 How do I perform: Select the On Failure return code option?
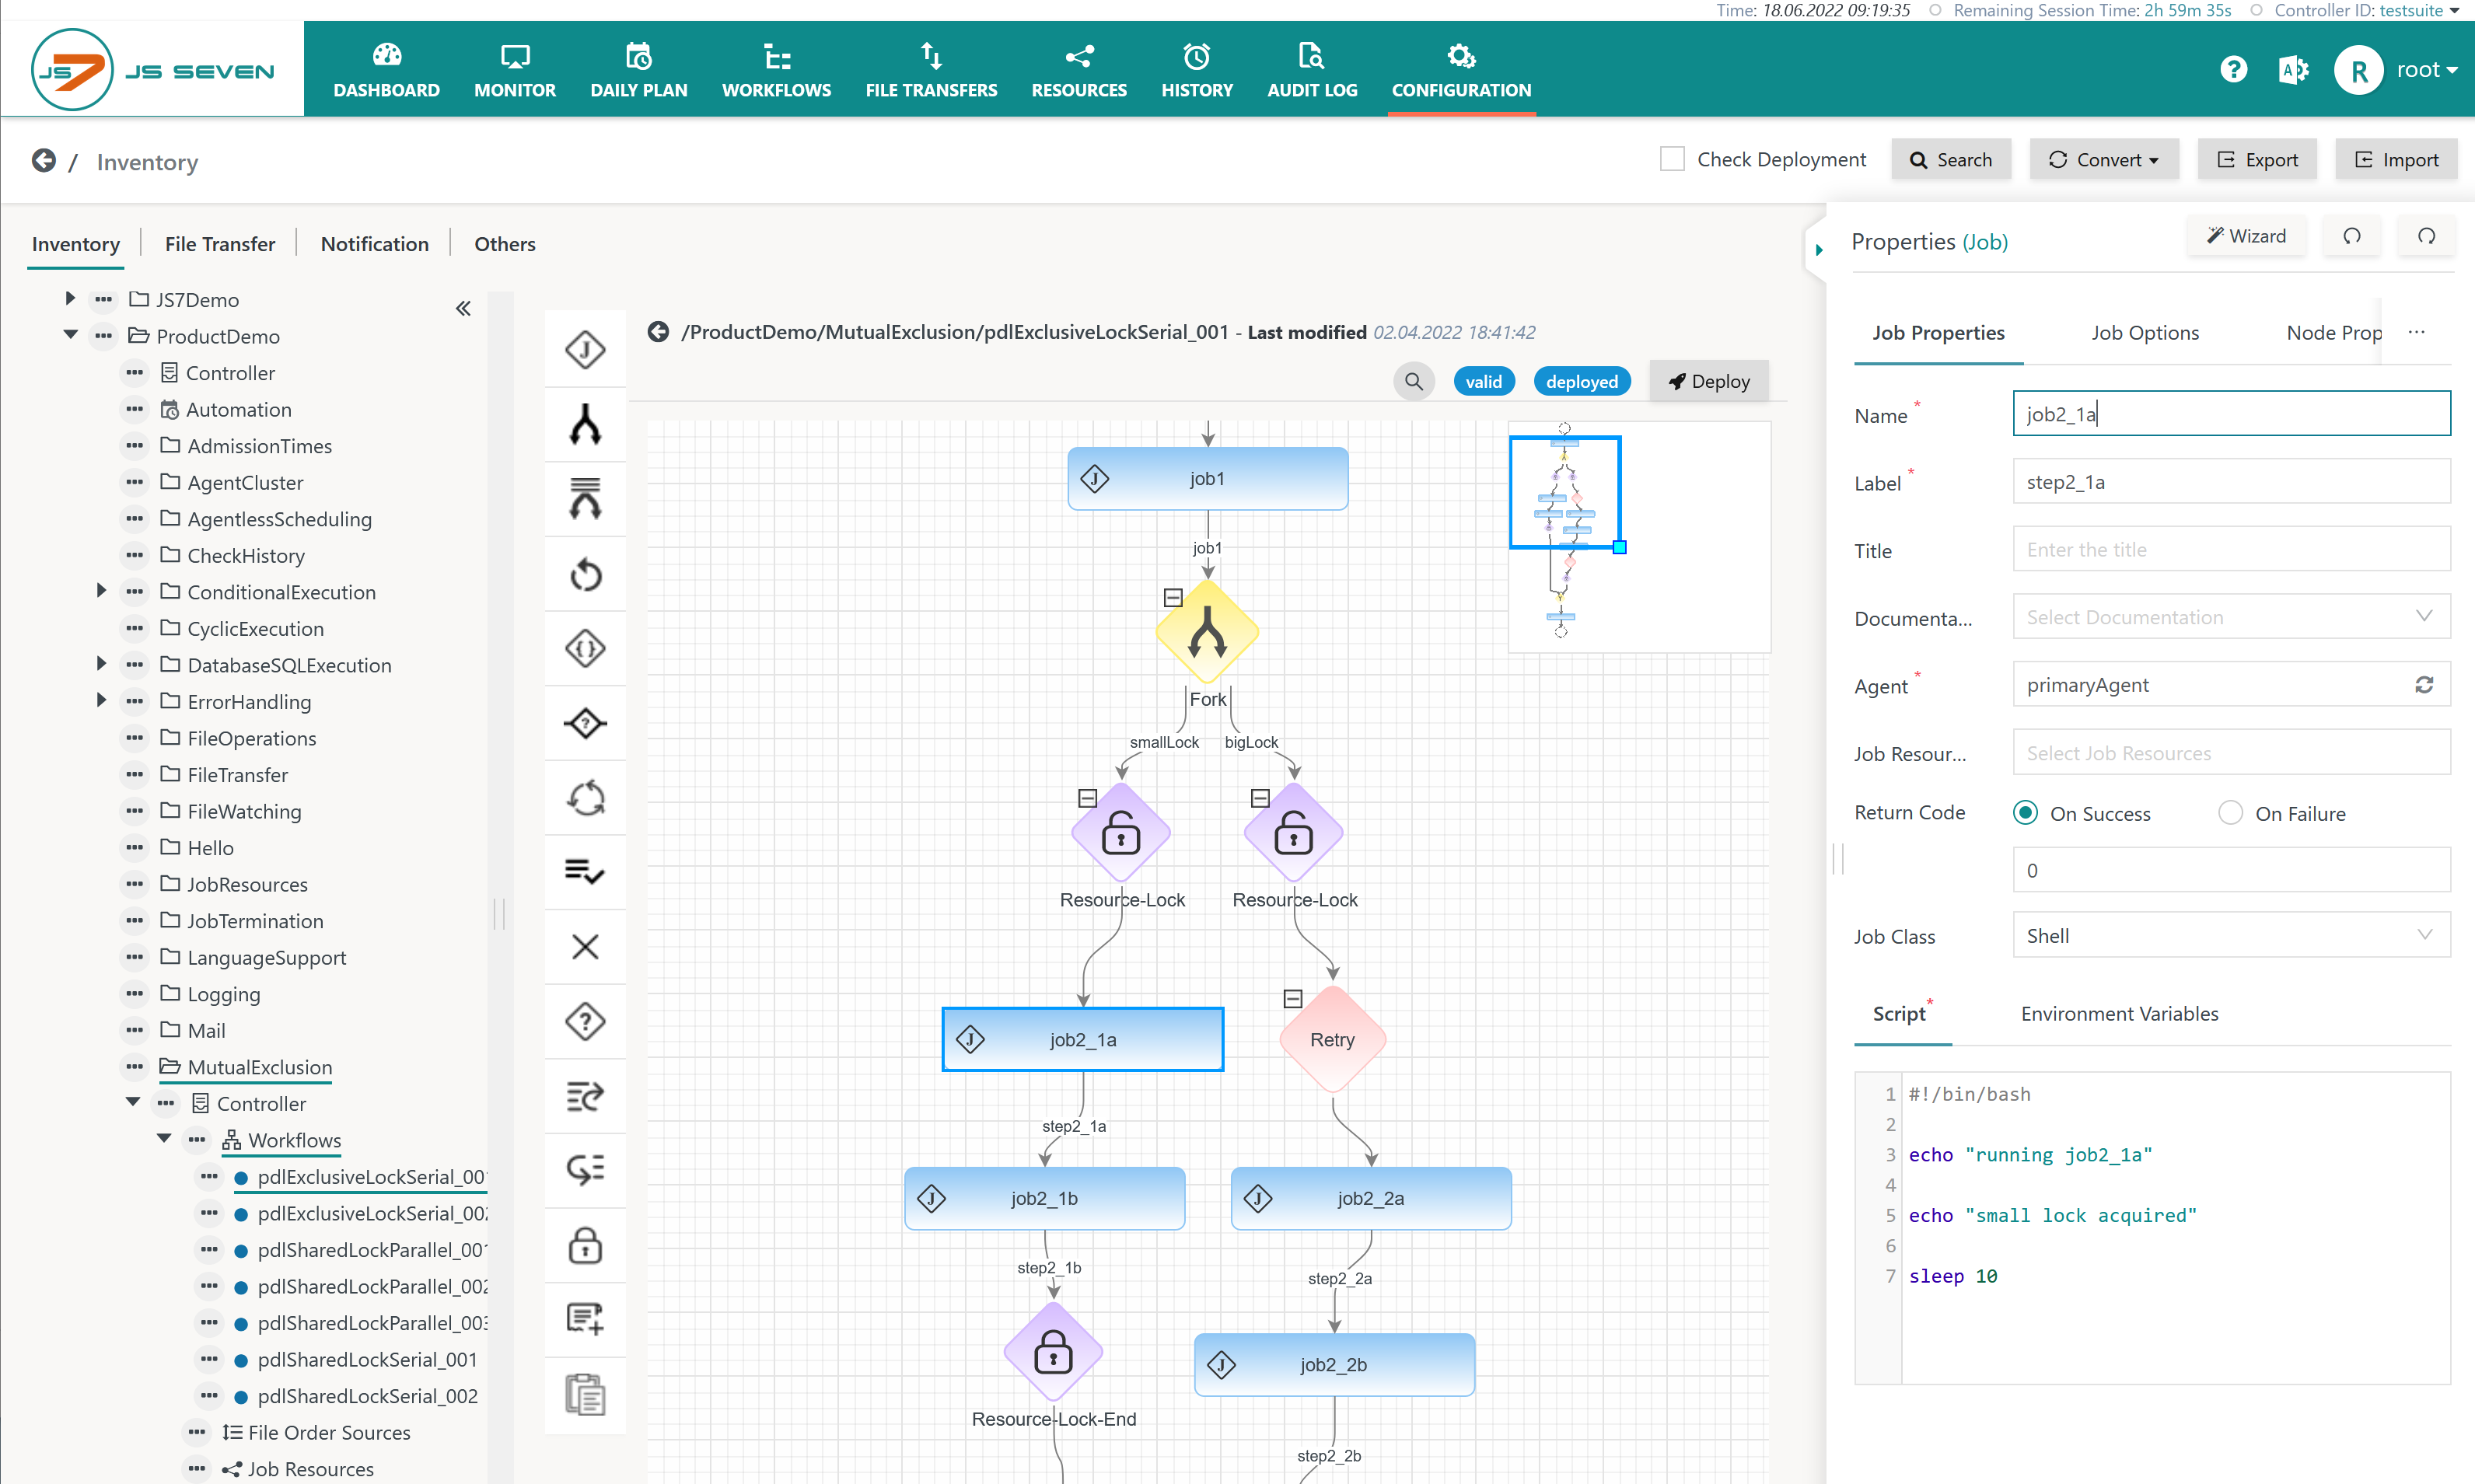(2230, 813)
